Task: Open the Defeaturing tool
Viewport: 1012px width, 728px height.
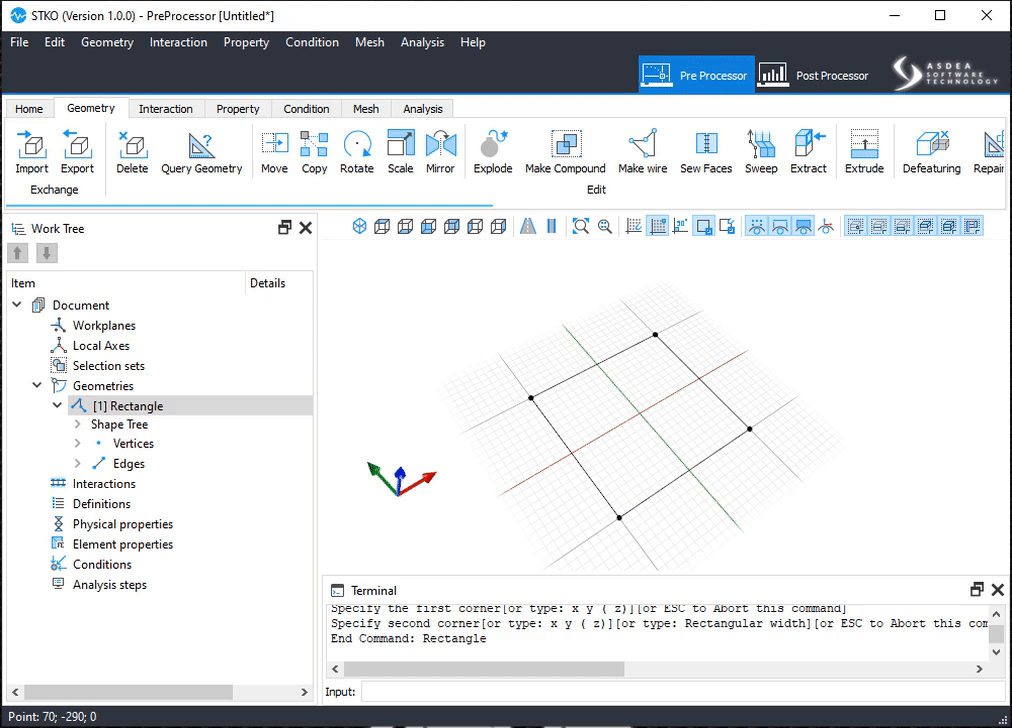Action: coord(931,152)
